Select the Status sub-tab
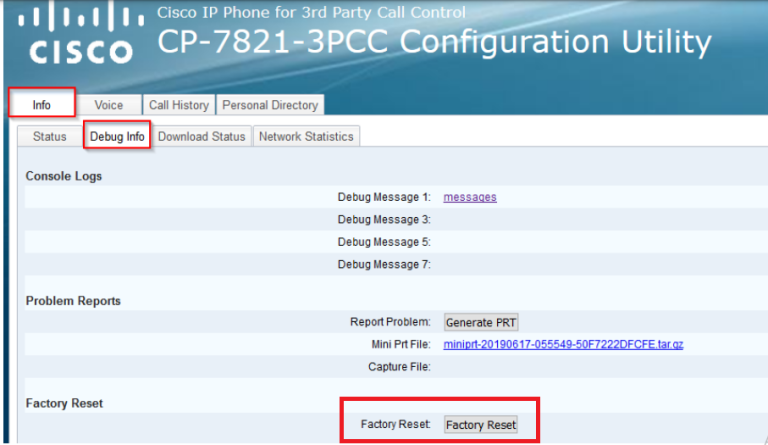This screenshot has height=445, width=768. (x=49, y=137)
